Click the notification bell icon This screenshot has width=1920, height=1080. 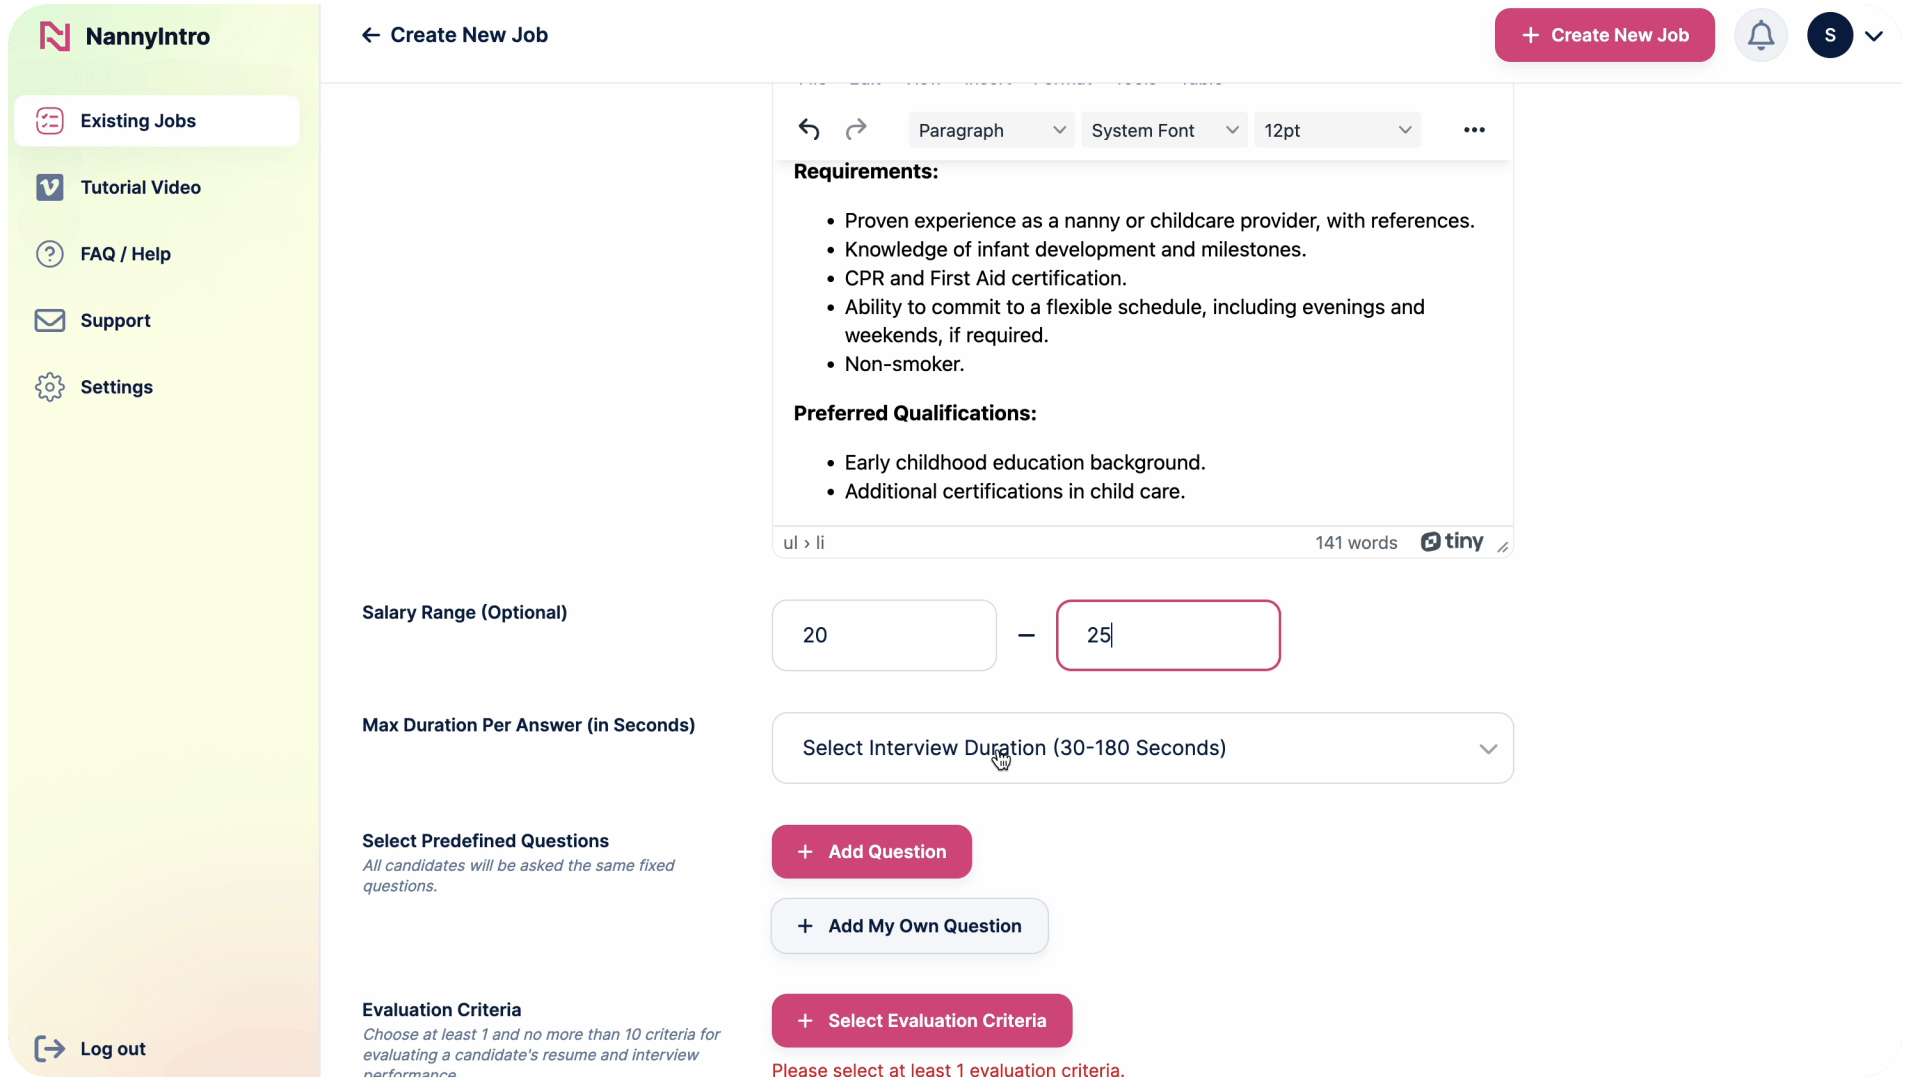pos(1761,36)
